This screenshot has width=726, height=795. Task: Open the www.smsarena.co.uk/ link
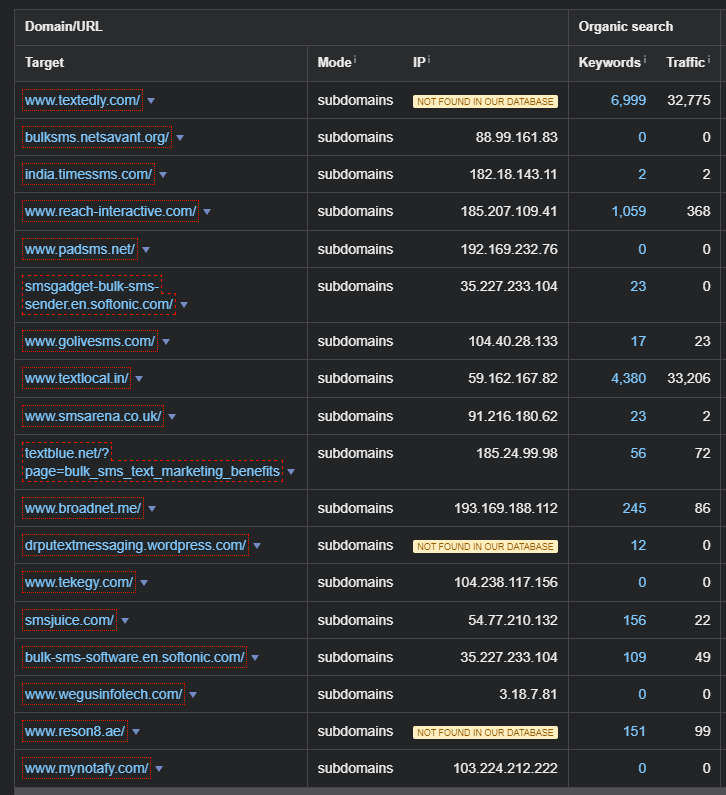[93, 416]
